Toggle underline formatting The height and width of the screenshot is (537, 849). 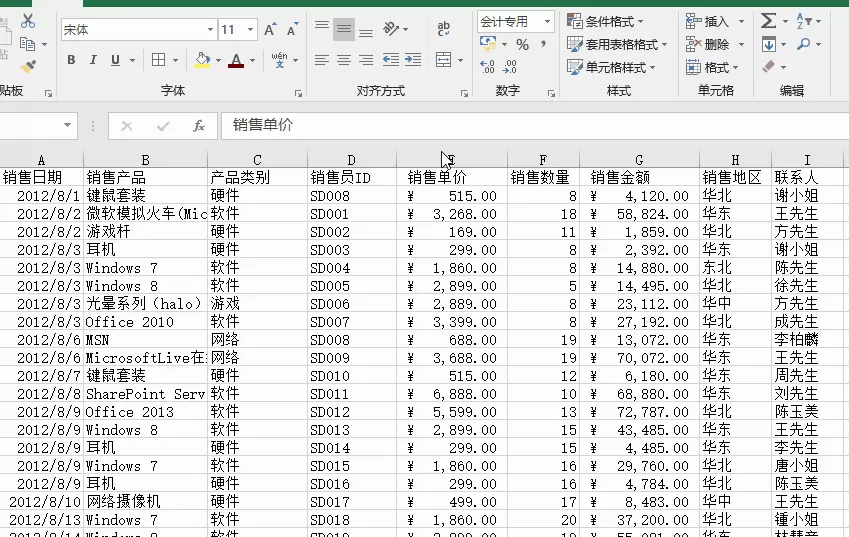point(115,60)
